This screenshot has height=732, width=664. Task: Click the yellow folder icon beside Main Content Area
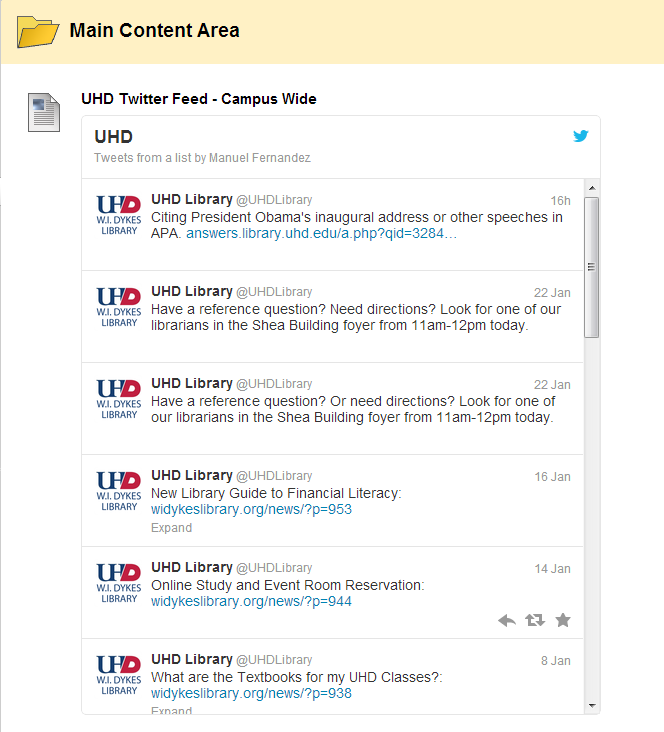tap(38, 31)
